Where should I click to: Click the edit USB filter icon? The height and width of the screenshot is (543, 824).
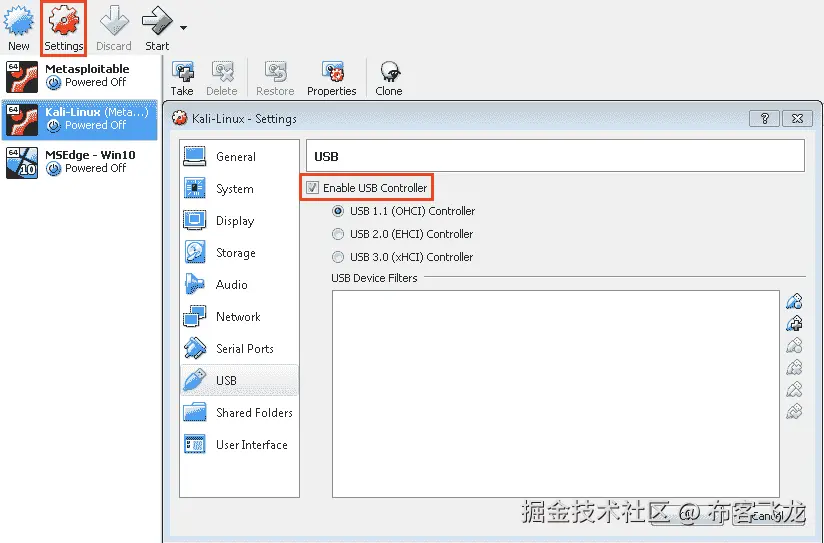794,345
